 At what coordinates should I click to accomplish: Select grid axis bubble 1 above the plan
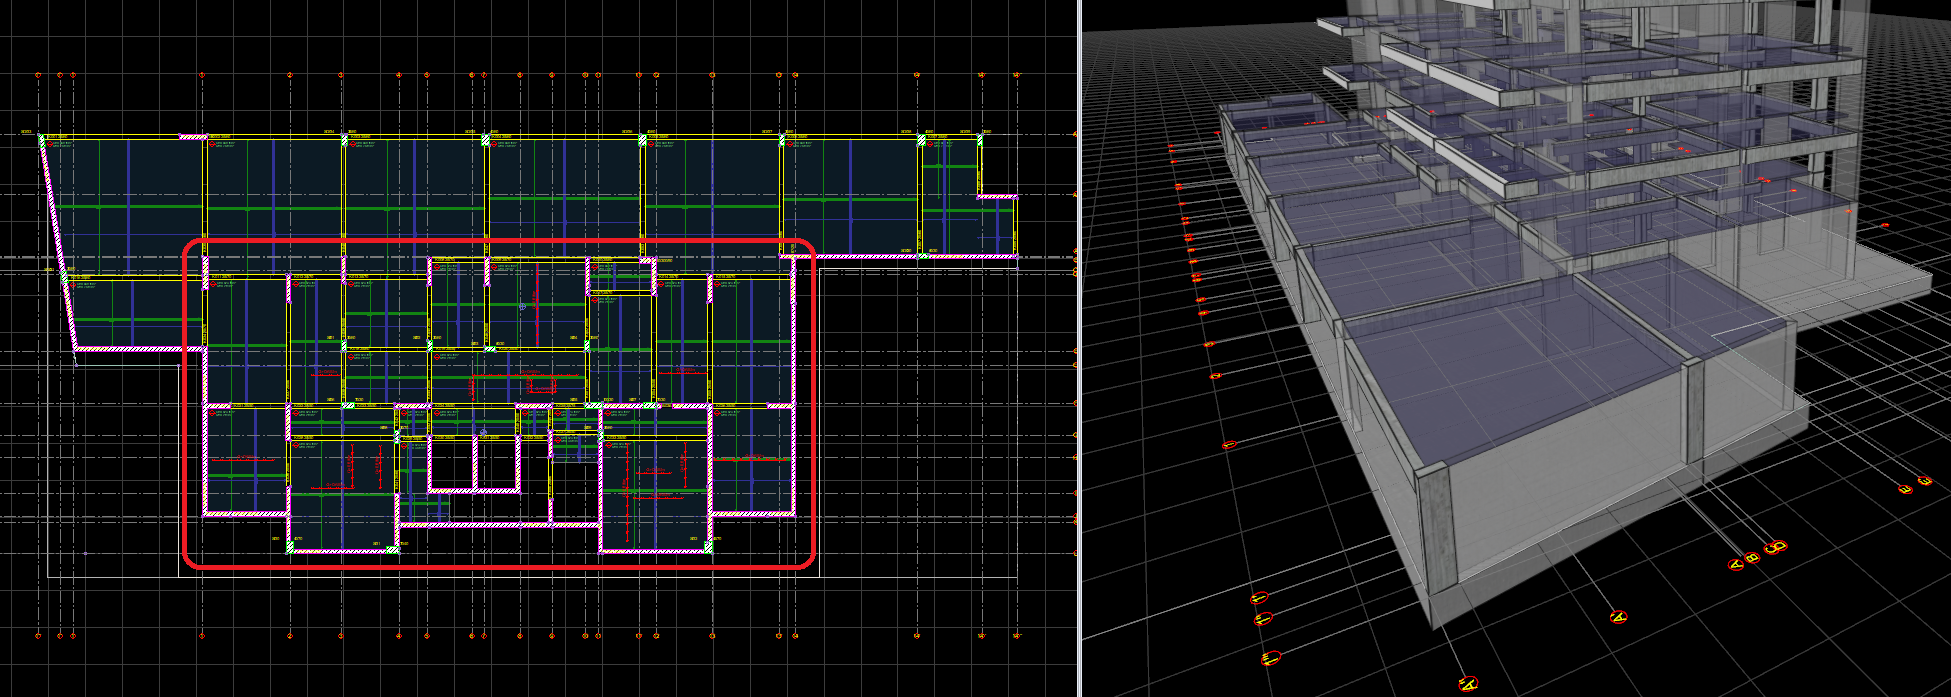click(202, 75)
